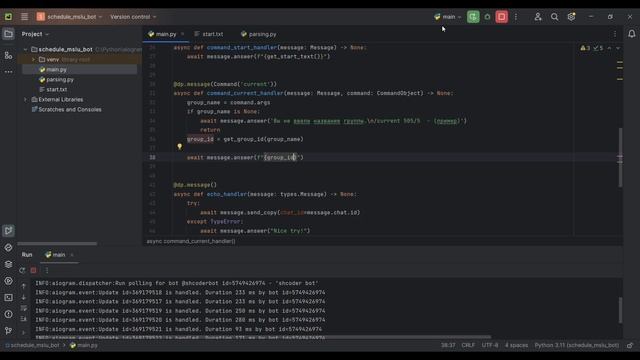The height and width of the screenshot is (360, 640).
Task: Close the main.py editor tab
Action: click(182, 34)
